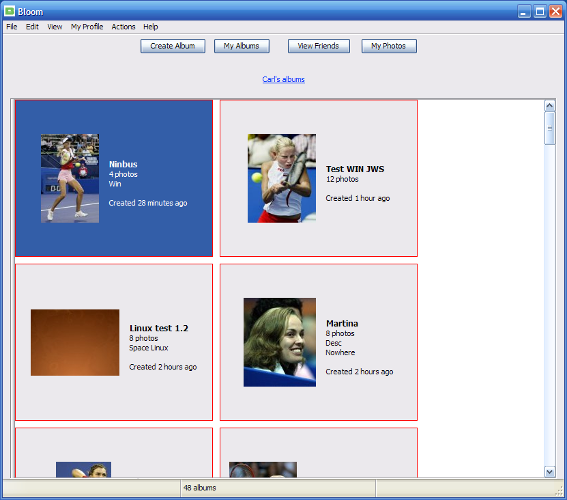The height and width of the screenshot is (500, 567).
Task: Click the vertical scrollbar thumb
Action: click(550, 128)
